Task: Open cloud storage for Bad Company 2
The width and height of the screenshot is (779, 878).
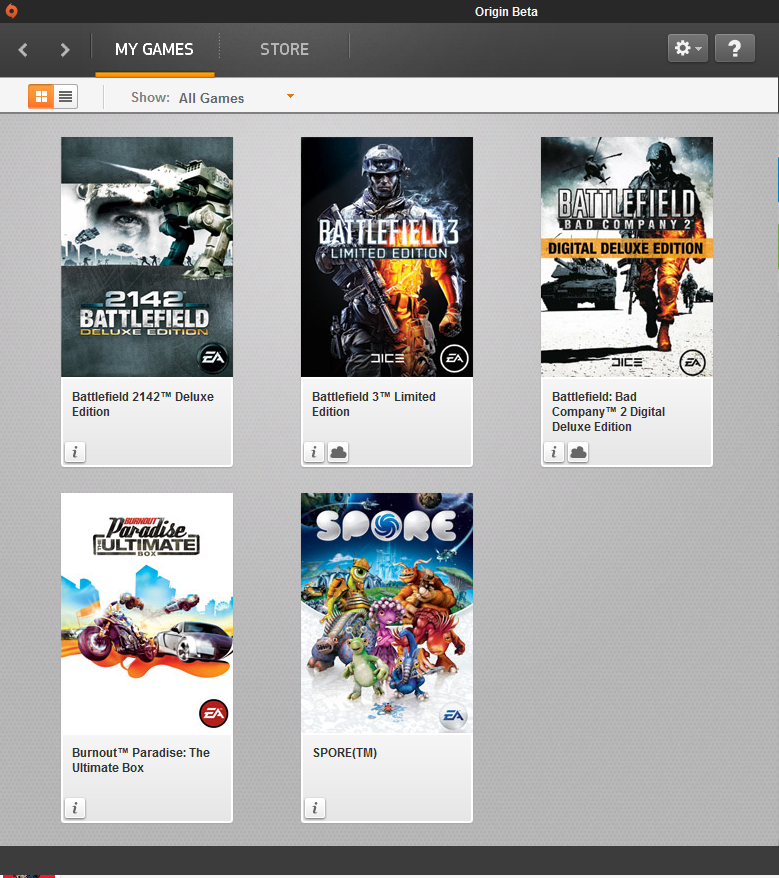Action: pyautogui.click(x=578, y=452)
